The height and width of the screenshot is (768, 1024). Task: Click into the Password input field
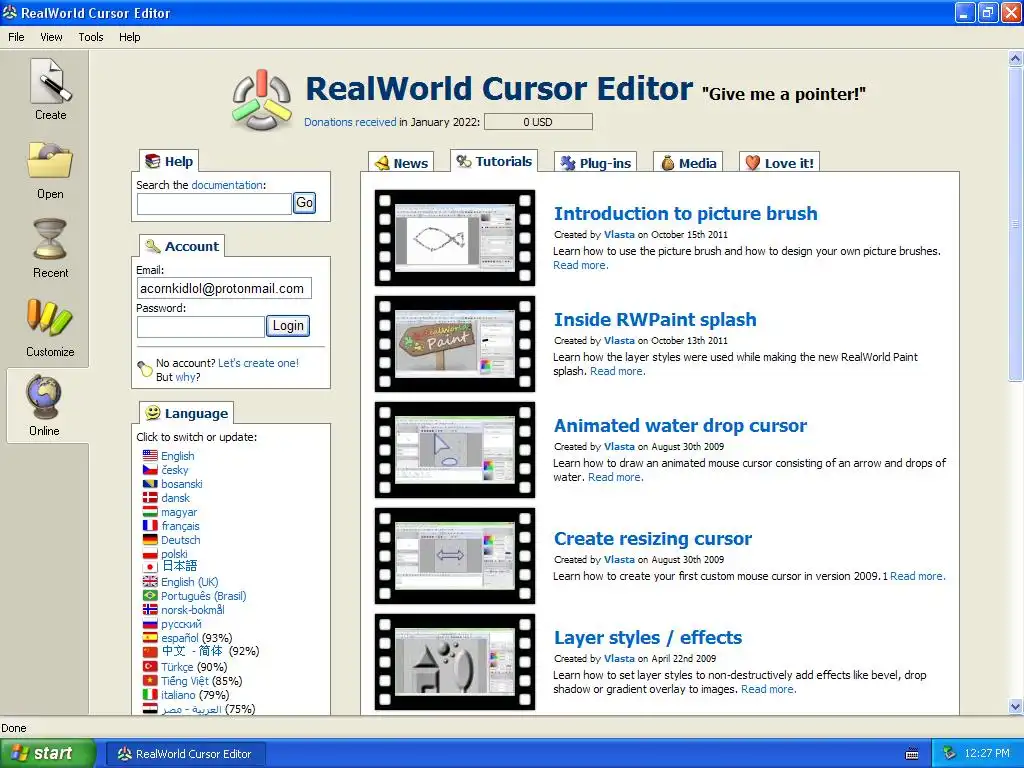coord(200,327)
